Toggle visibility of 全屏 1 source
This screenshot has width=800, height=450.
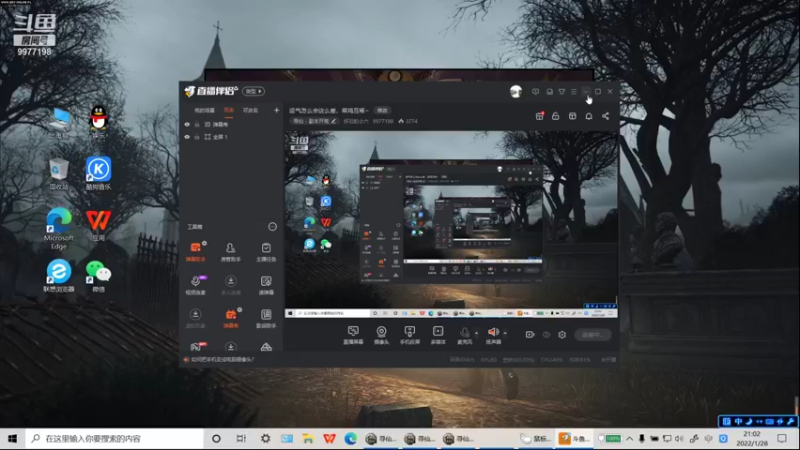click(187, 137)
